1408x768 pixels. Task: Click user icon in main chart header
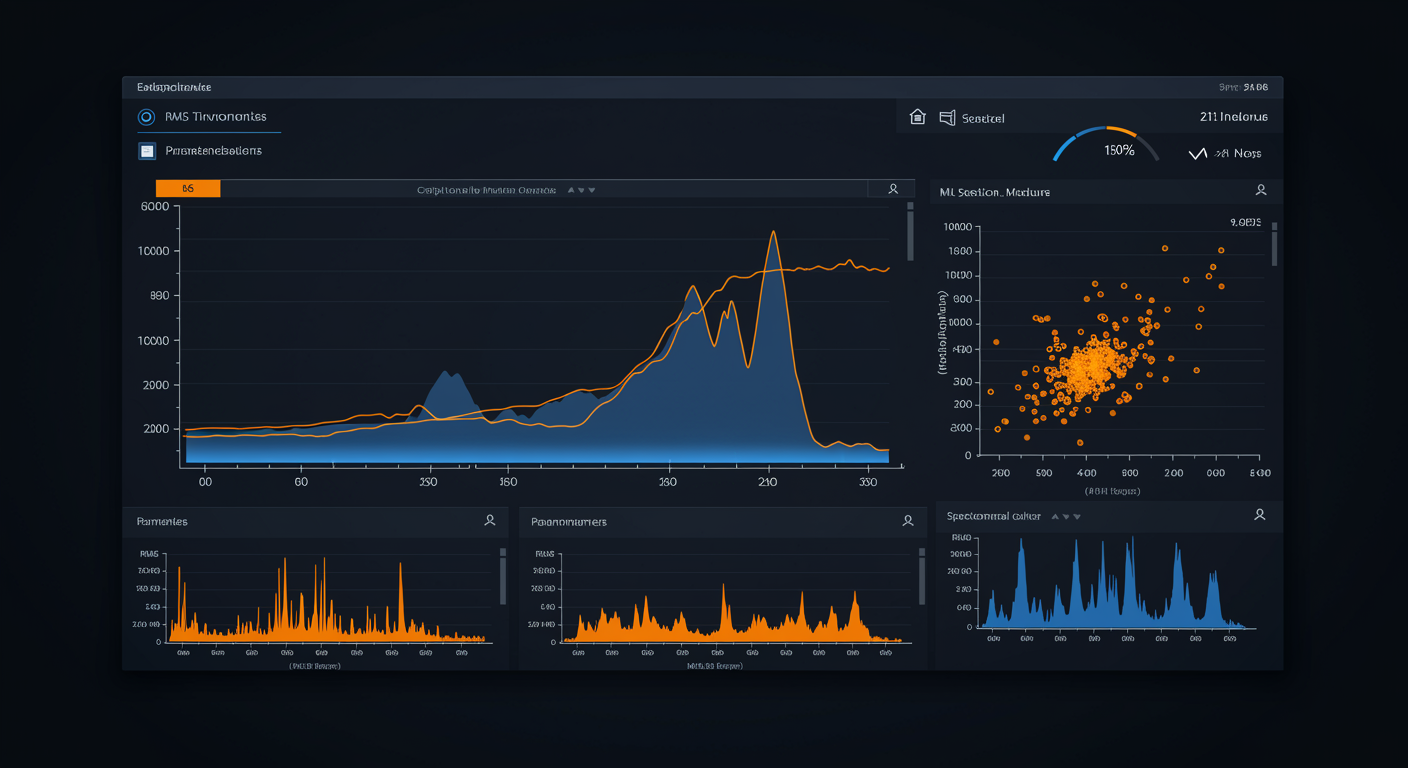point(893,189)
